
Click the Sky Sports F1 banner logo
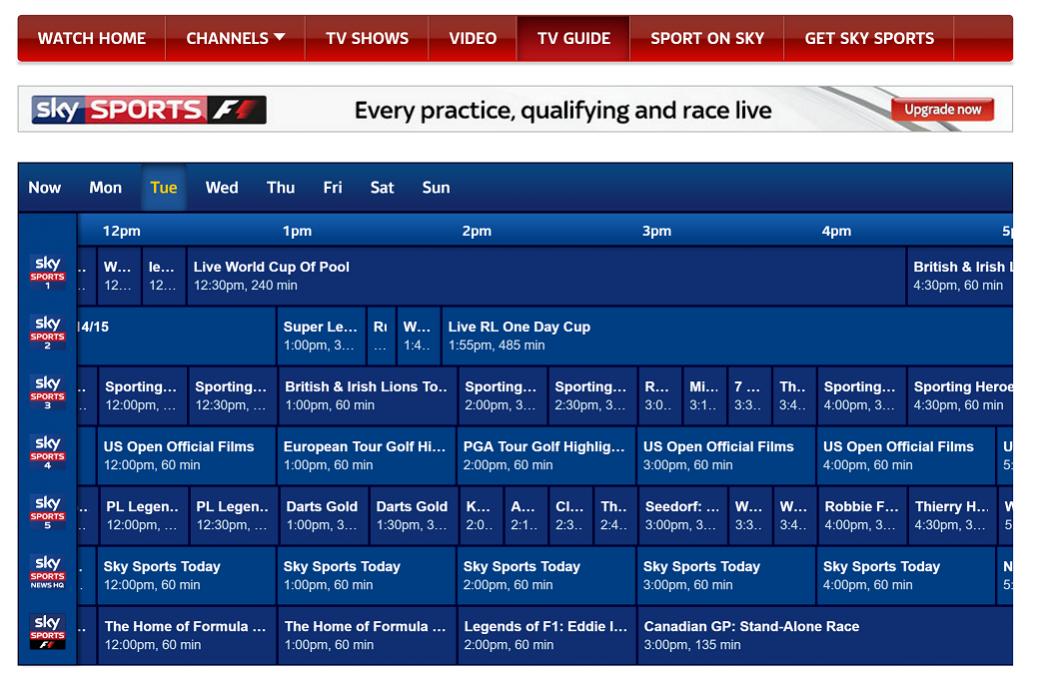tap(149, 109)
